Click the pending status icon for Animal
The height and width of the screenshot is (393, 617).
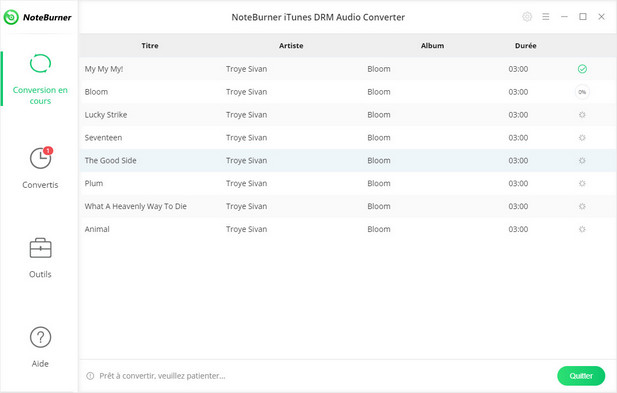tap(582, 229)
